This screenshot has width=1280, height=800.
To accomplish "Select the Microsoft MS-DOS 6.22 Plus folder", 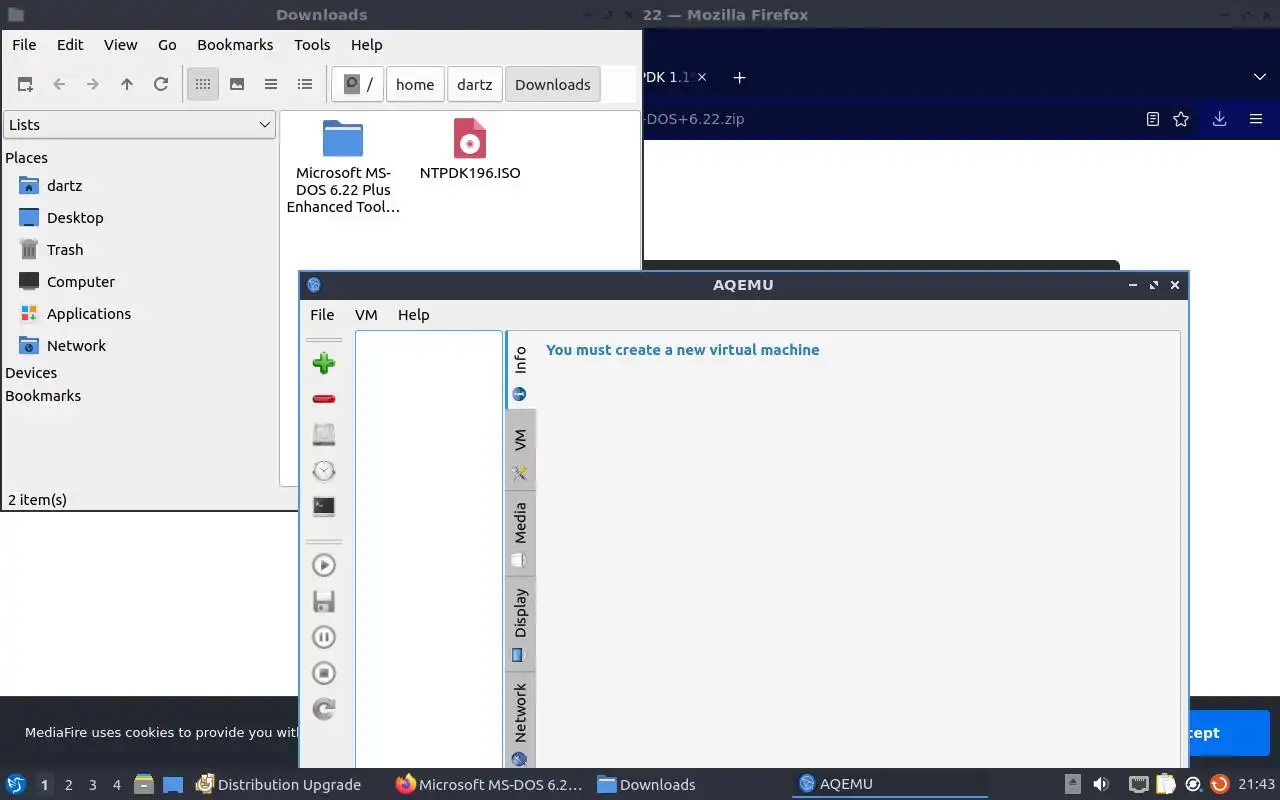I will pyautogui.click(x=343, y=166).
